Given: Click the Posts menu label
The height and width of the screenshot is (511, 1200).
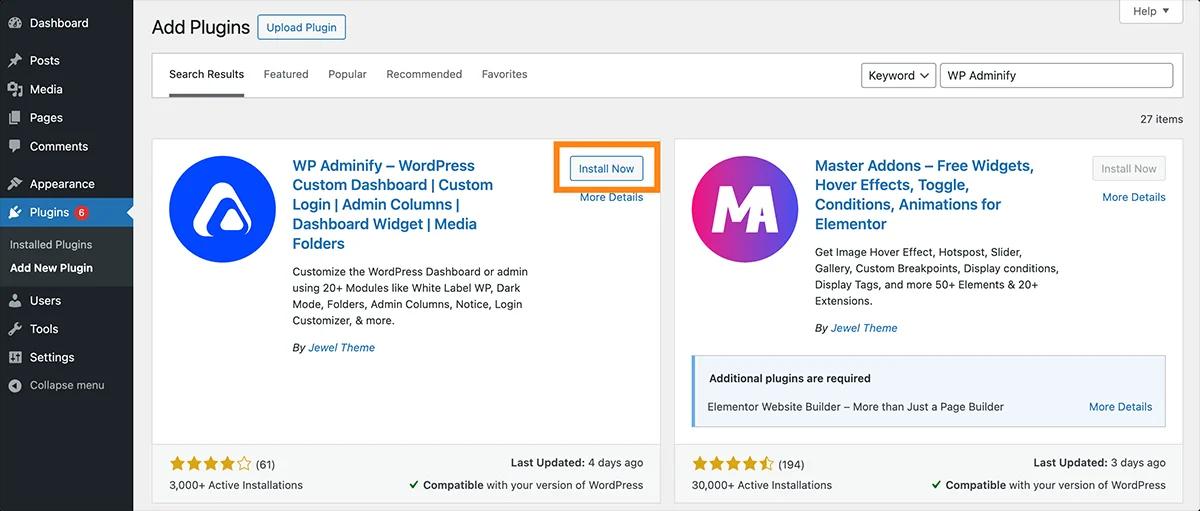Looking at the screenshot, I should point(45,60).
